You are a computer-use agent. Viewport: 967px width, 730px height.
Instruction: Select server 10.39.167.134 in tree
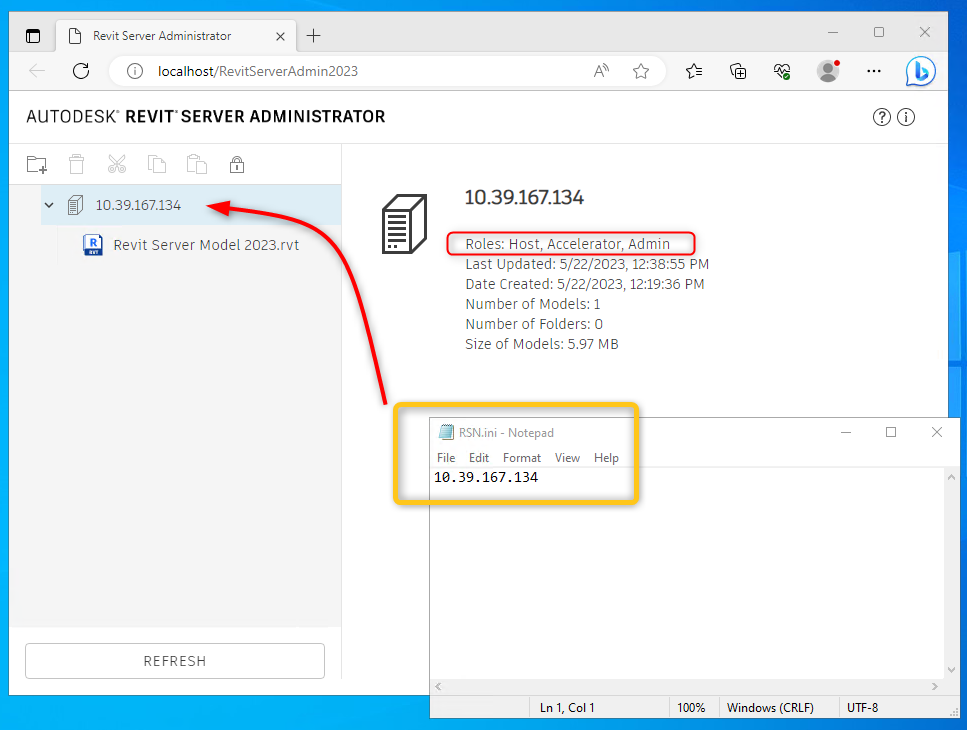[x=191, y=205]
